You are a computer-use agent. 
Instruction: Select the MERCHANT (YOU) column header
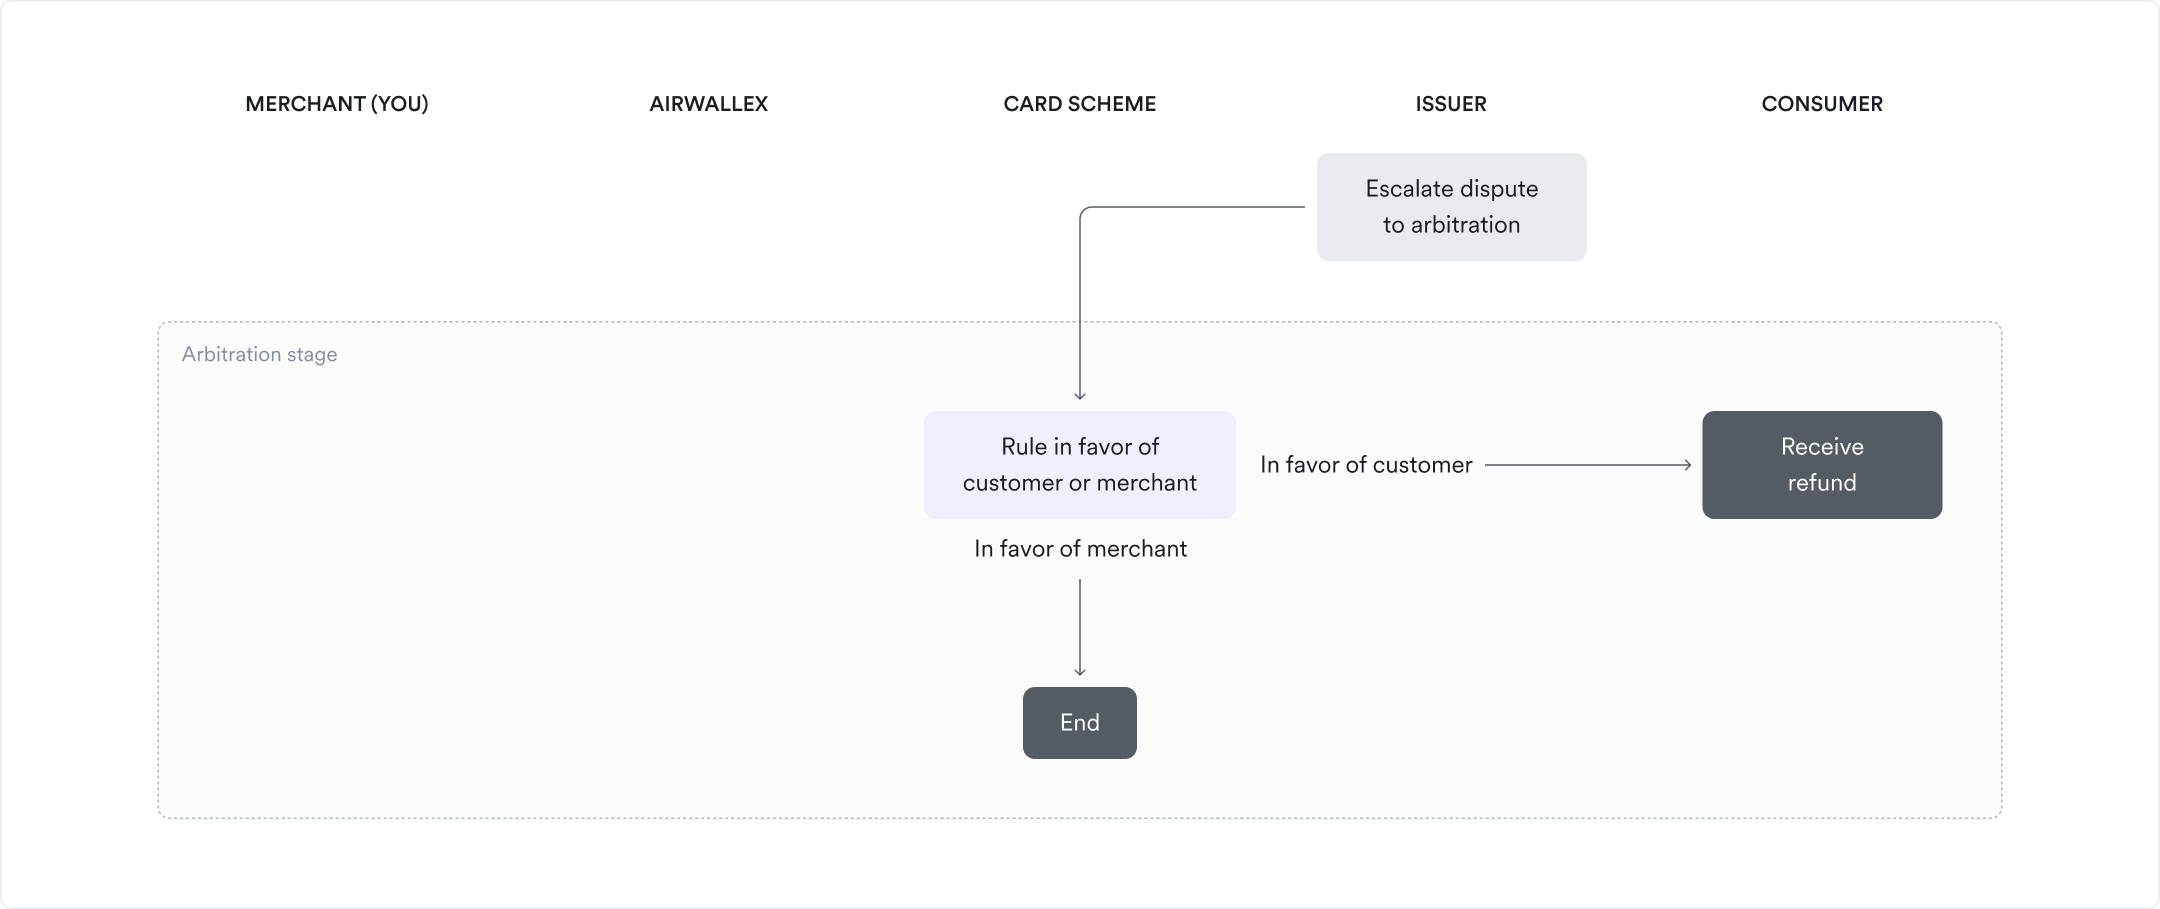[338, 103]
